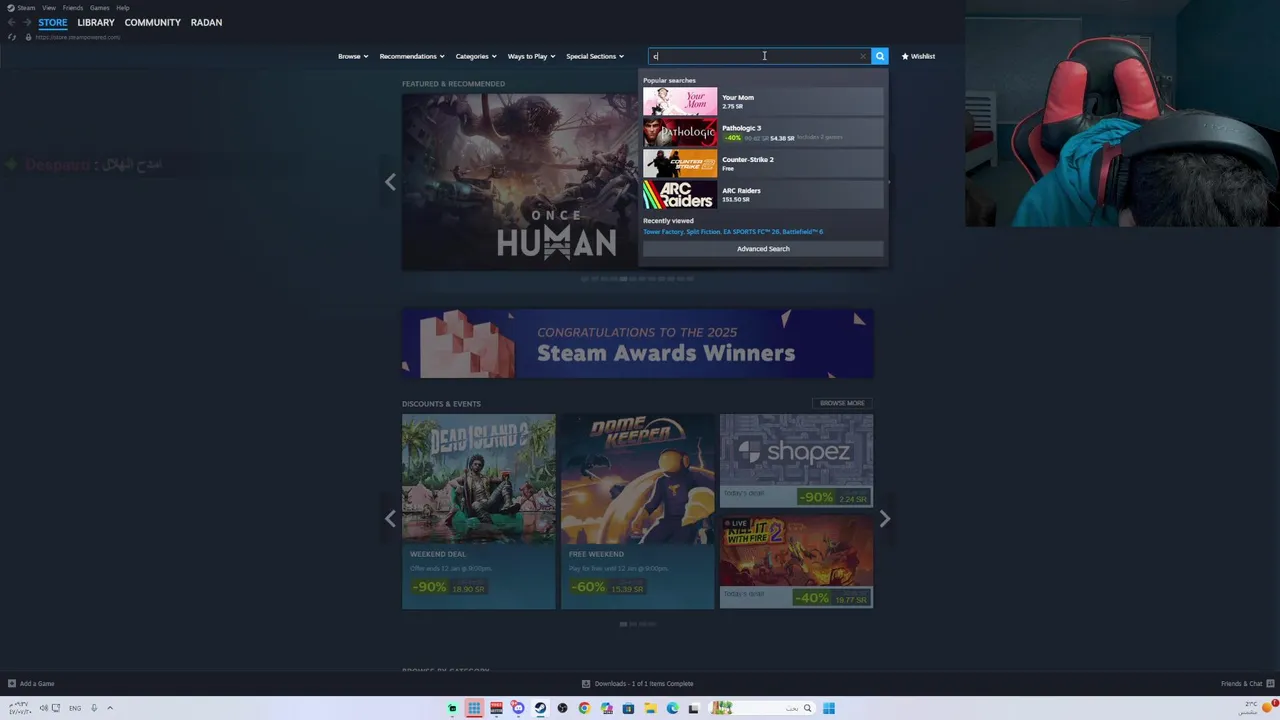This screenshot has width=1280, height=720.
Task: Click a Discounts & Events pagination dot
Action: click(623, 624)
